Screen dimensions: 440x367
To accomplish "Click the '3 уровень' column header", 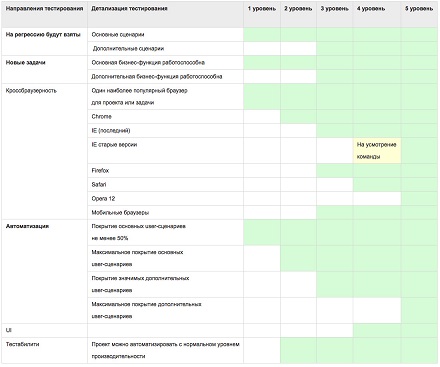I will 334,14.
